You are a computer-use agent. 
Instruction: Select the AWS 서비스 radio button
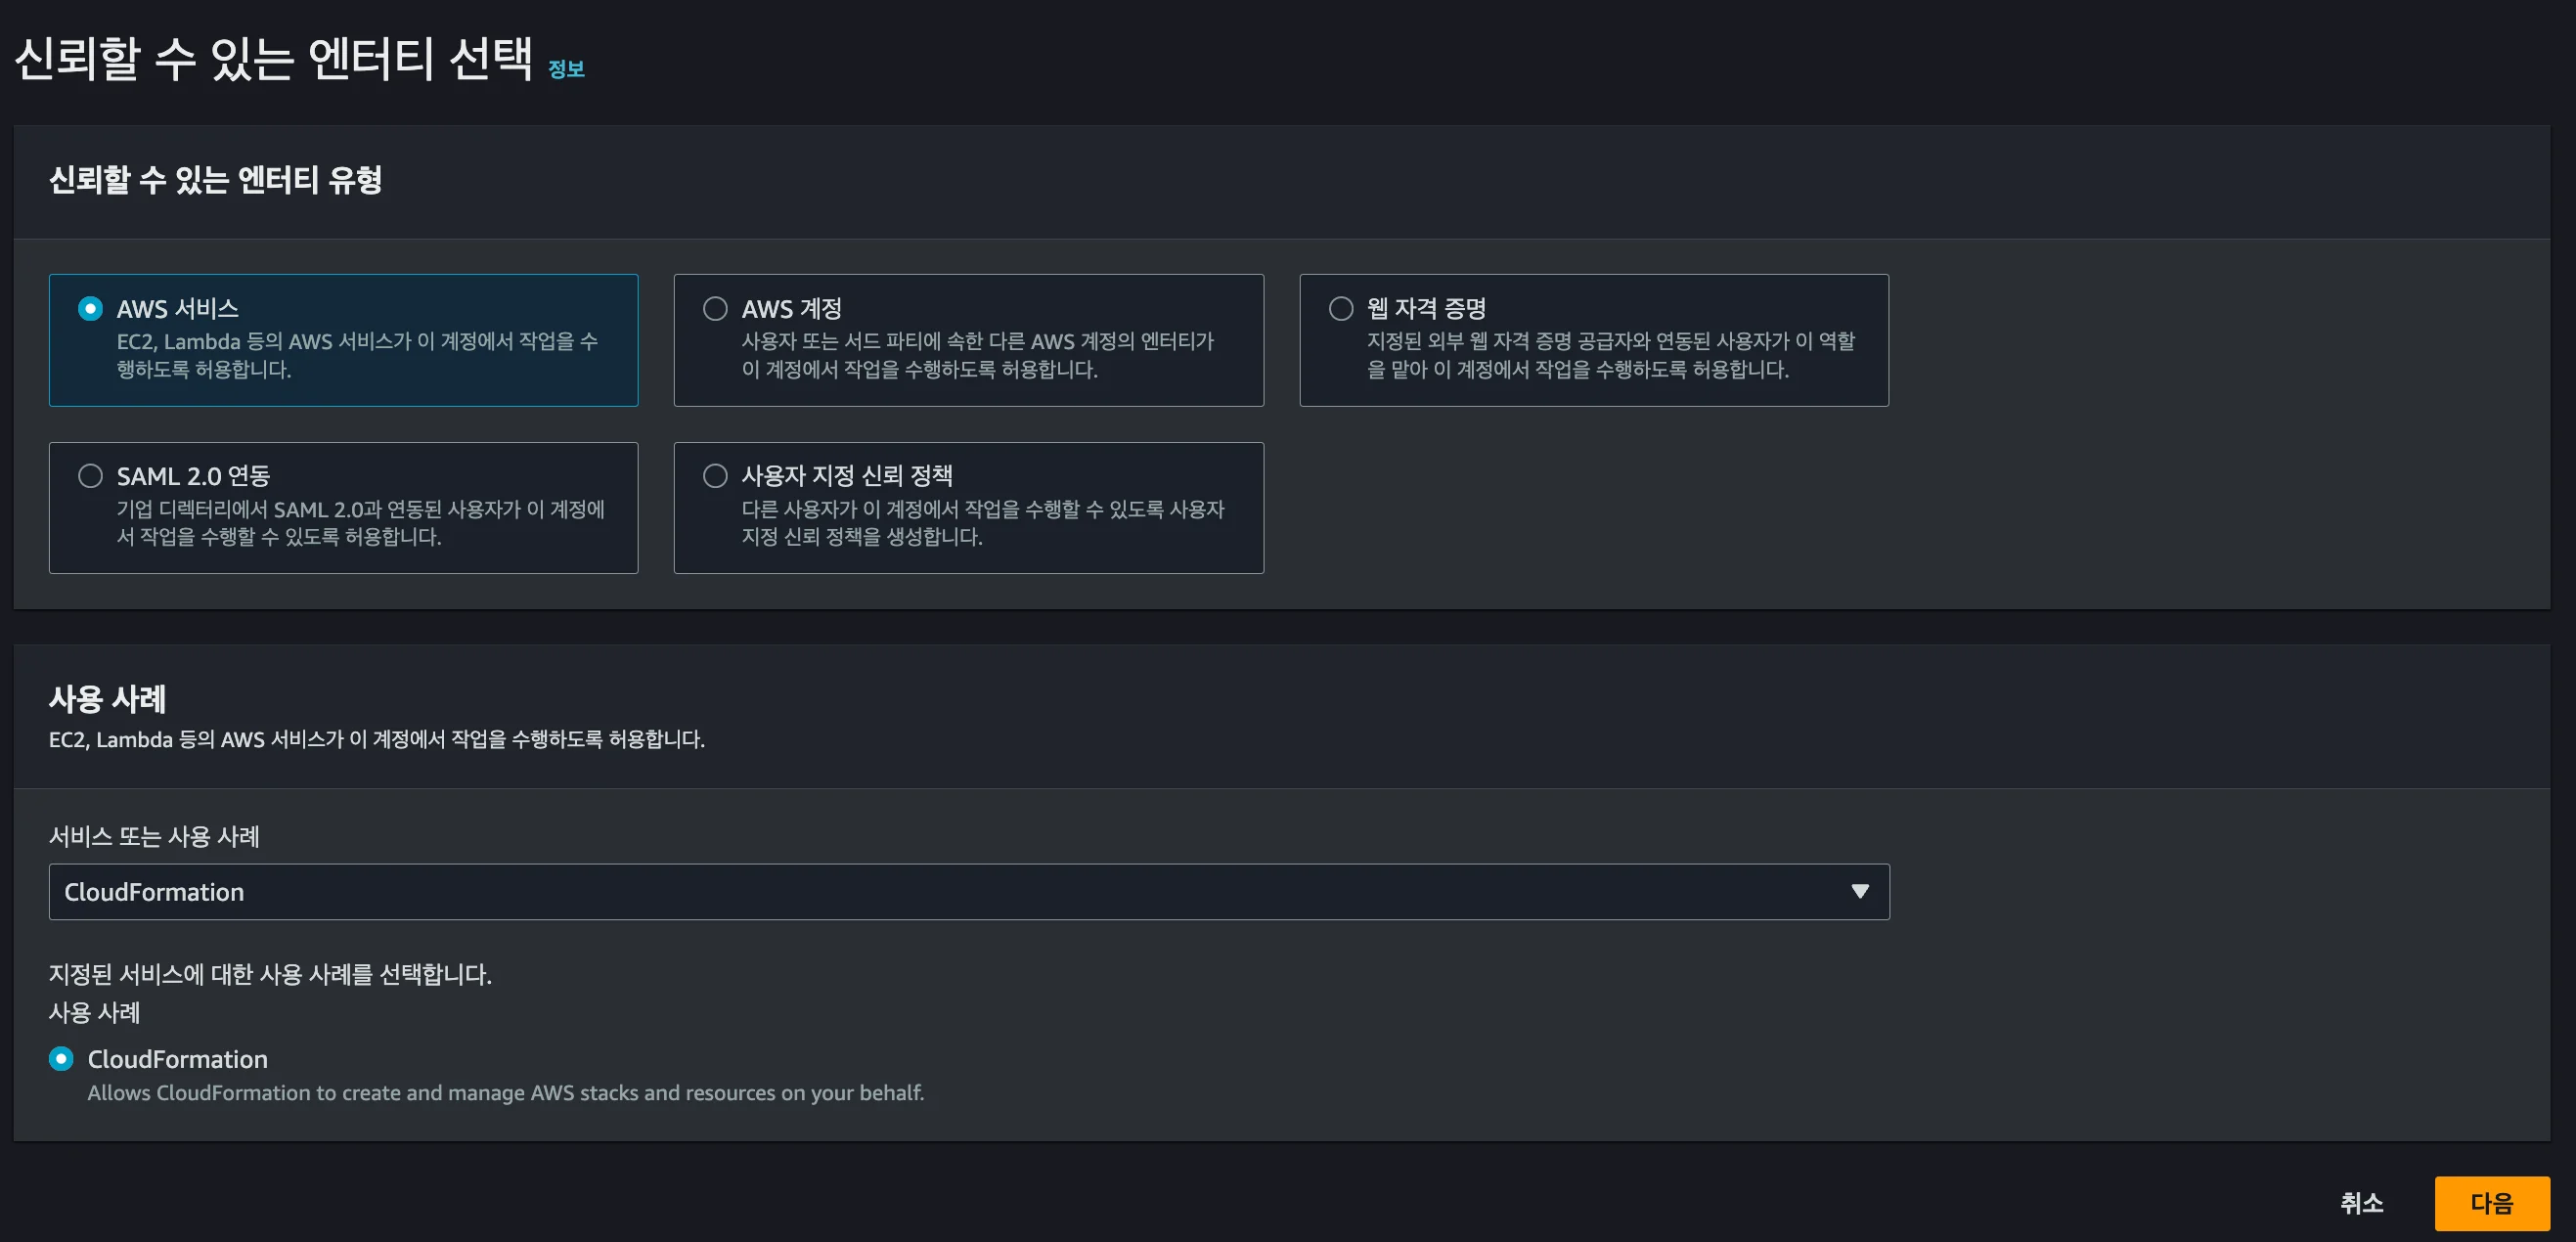[91, 309]
